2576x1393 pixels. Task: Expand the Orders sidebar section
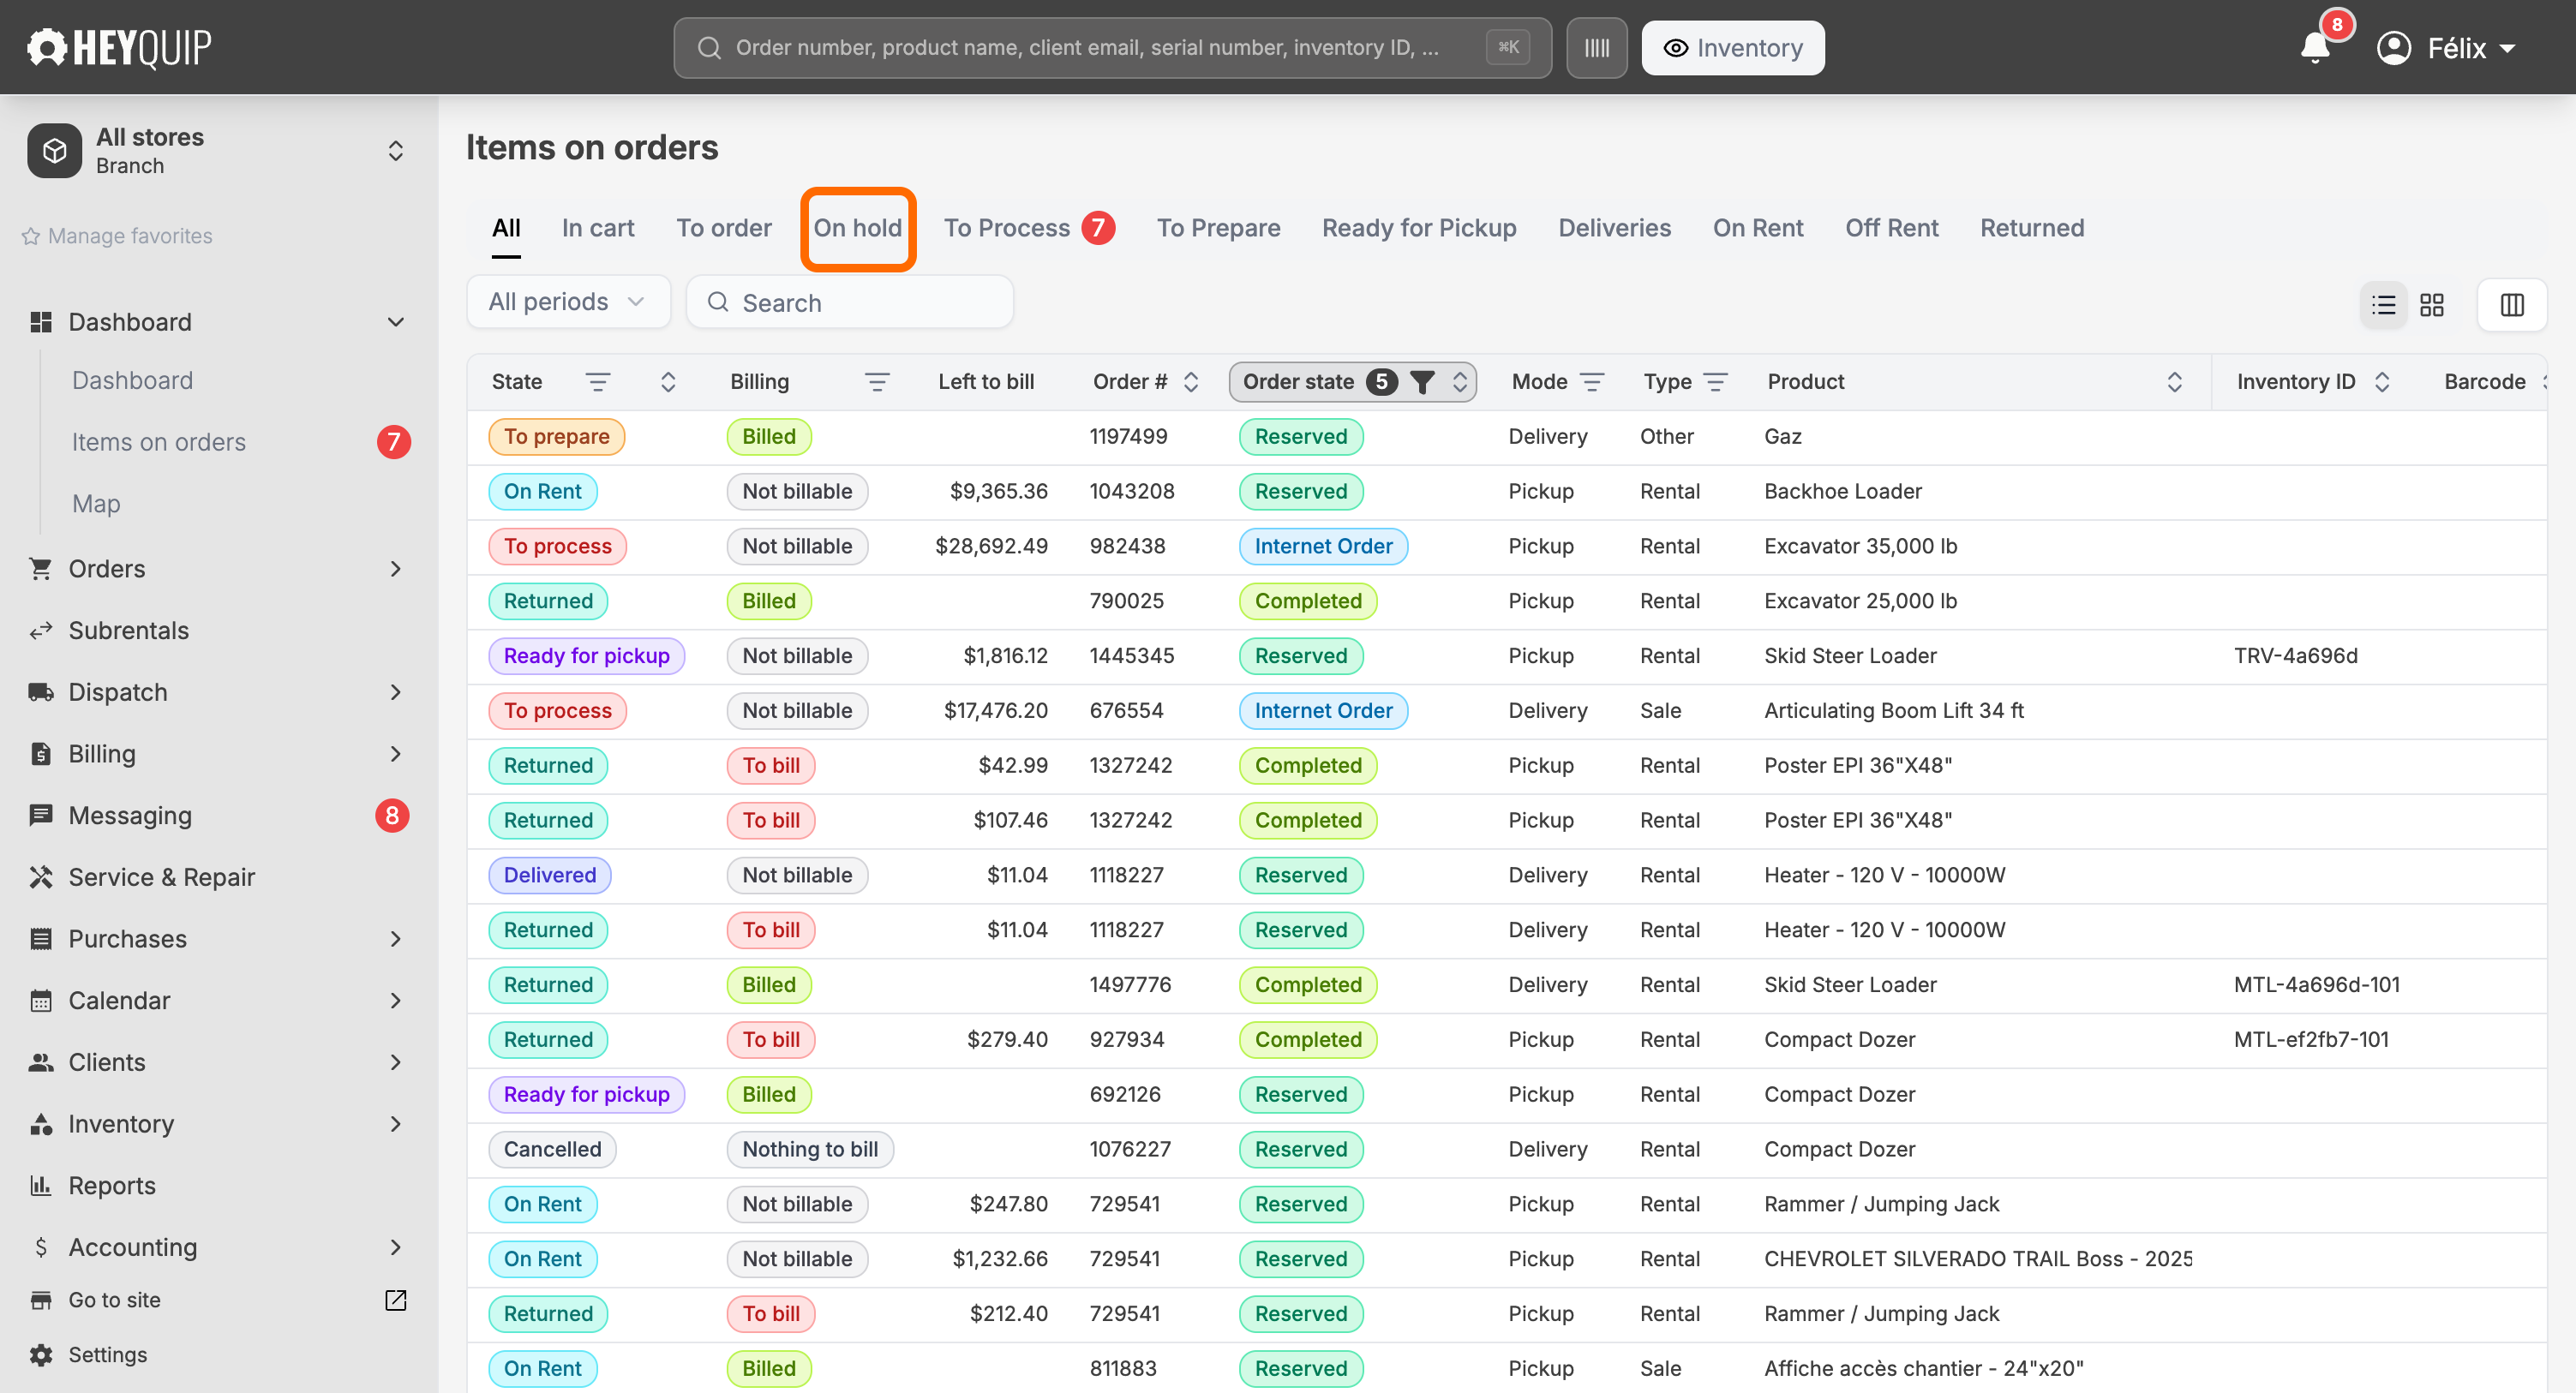395,569
